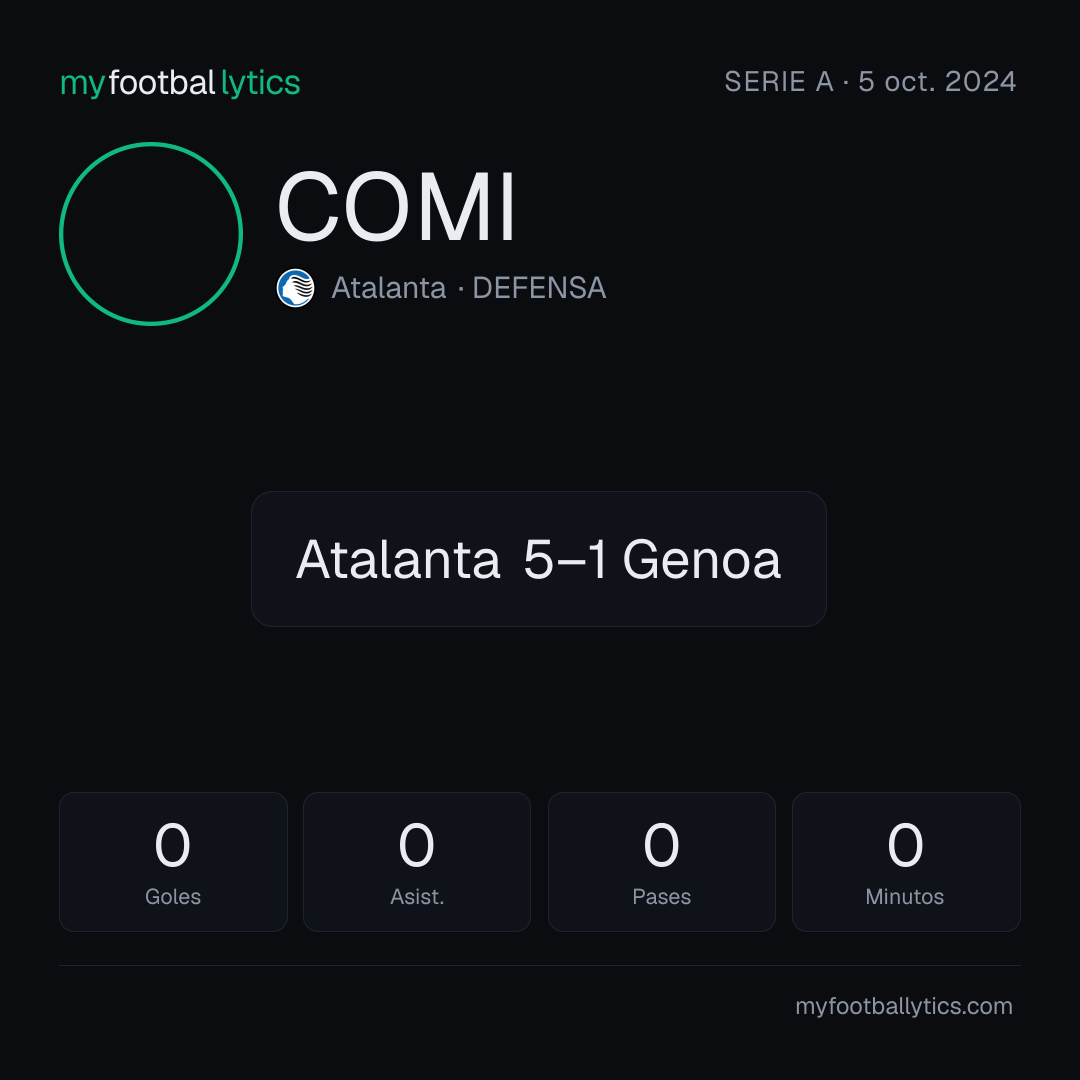The height and width of the screenshot is (1080, 1080).
Task: Click the 5 oct. 2024 date
Action: pos(937,82)
